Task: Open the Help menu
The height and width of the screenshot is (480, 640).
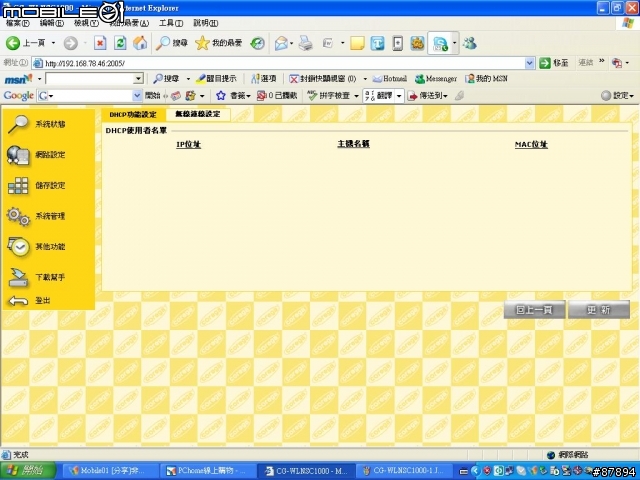Action: pos(206,23)
